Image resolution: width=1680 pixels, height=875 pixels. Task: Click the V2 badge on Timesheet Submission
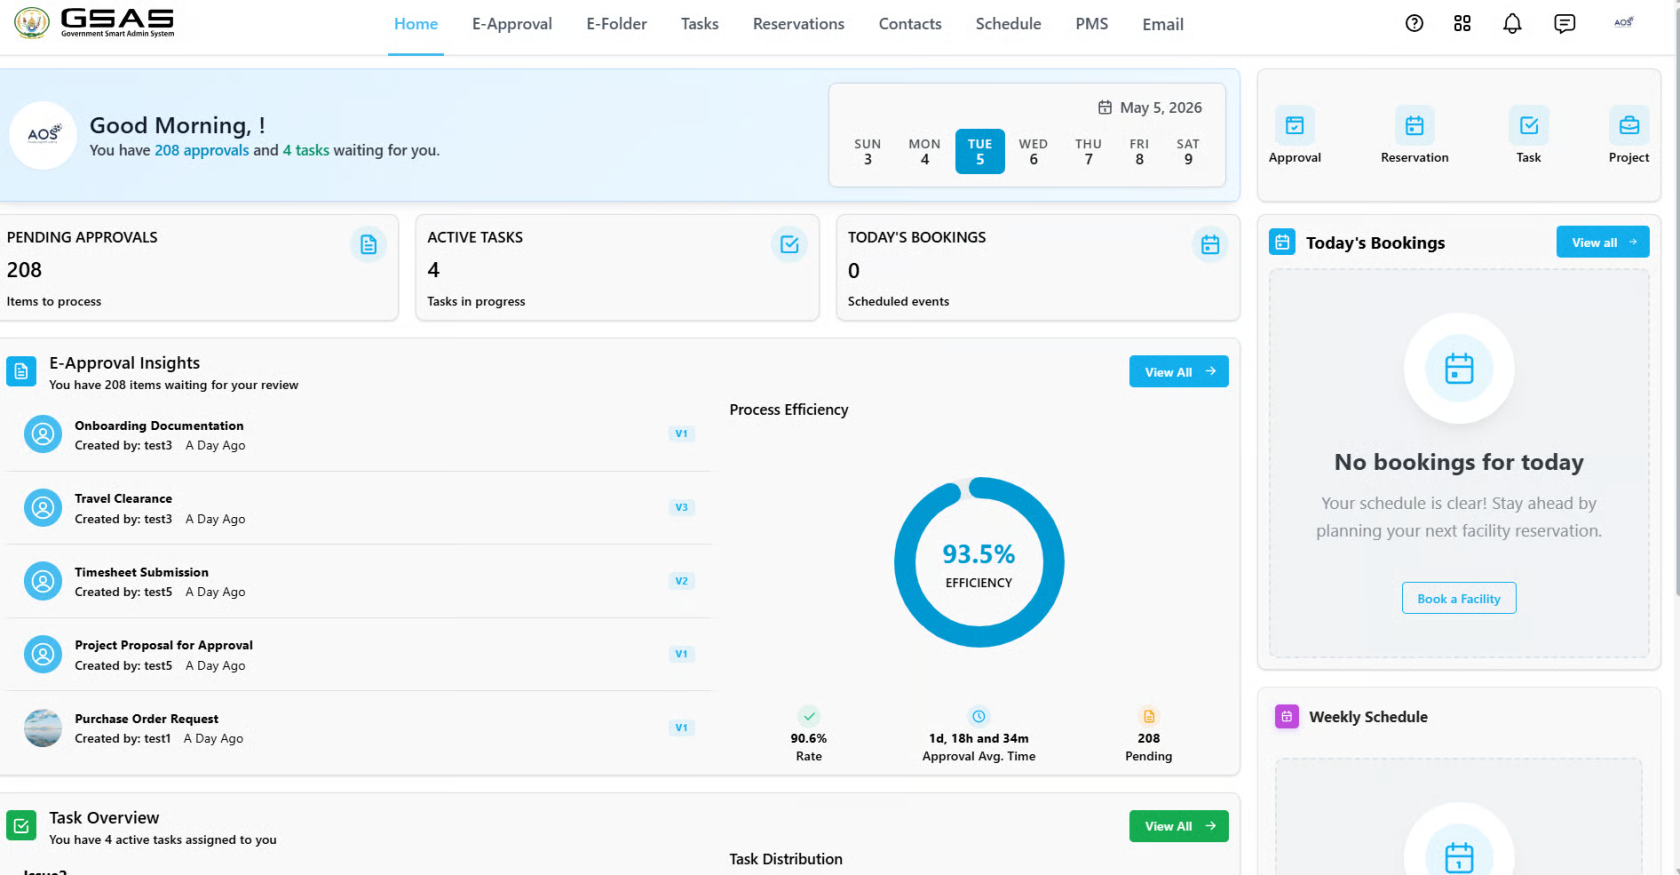[x=681, y=581]
